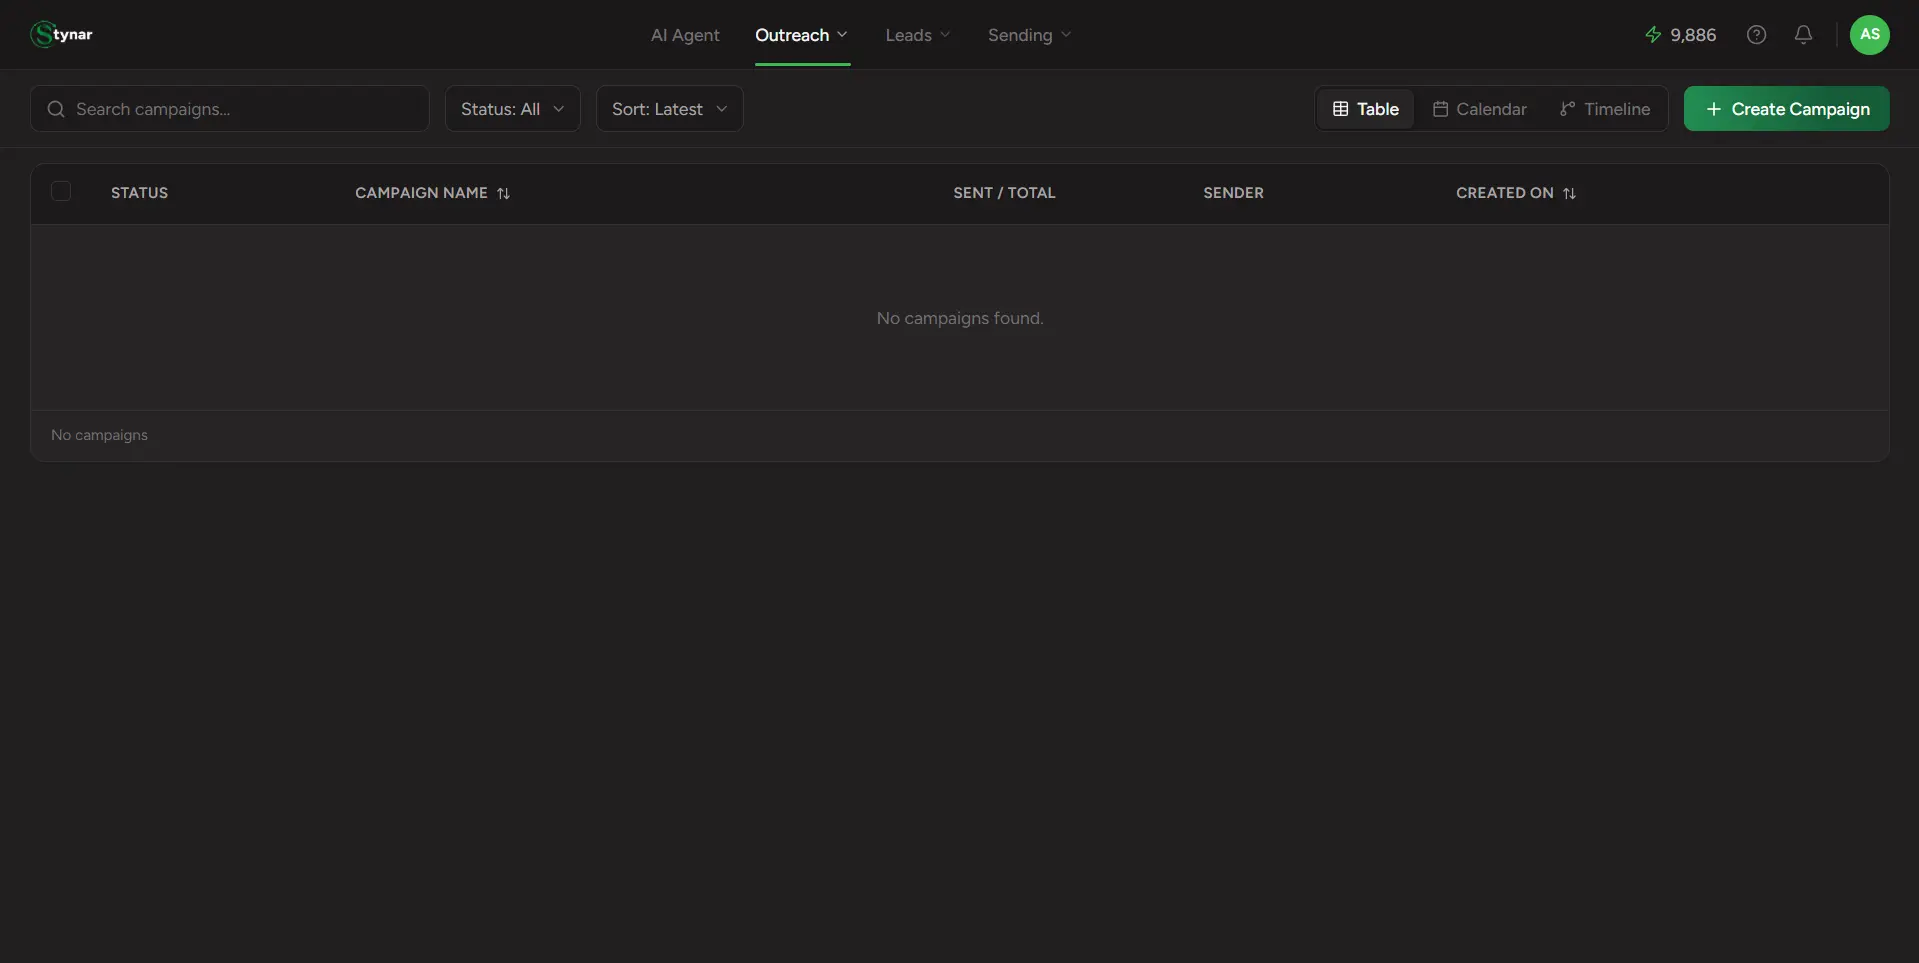Toggle the select all campaigns checkbox
Screen dimensions: 1919x963
(x=61, y=191)
